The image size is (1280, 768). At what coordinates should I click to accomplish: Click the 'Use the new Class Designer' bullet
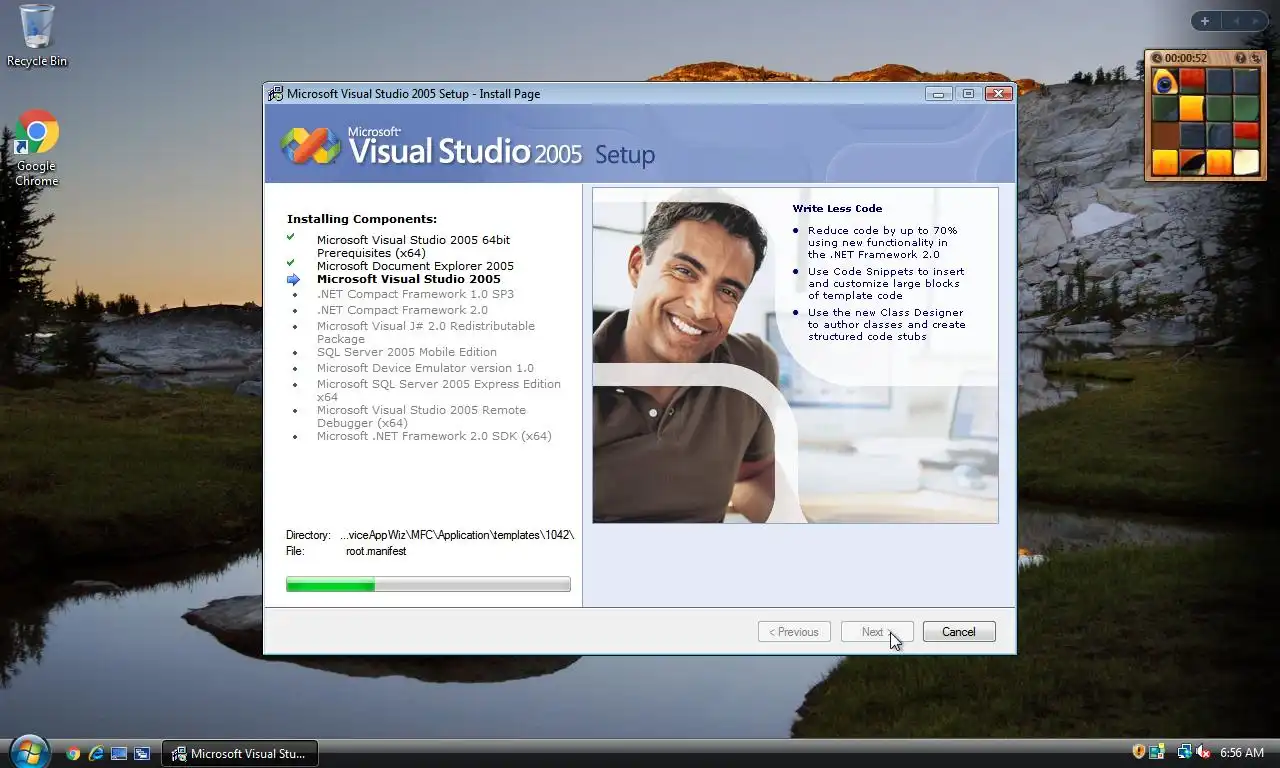[x=886, y=325]
